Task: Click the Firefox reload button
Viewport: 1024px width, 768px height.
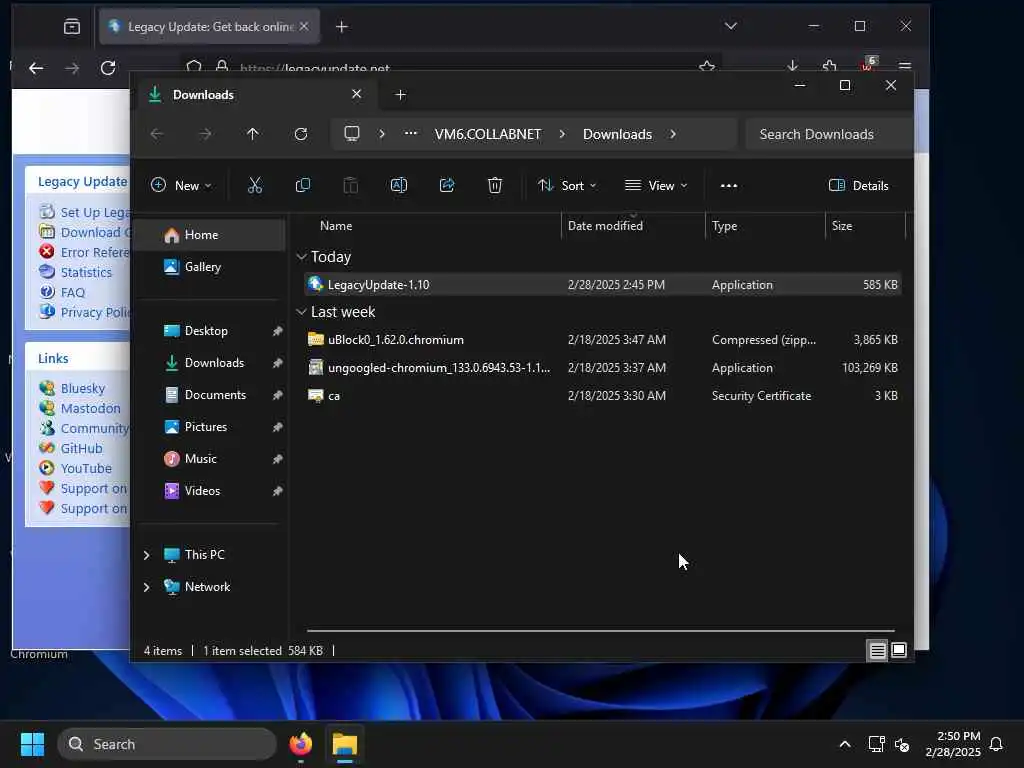Action: [x=108, y=67]
